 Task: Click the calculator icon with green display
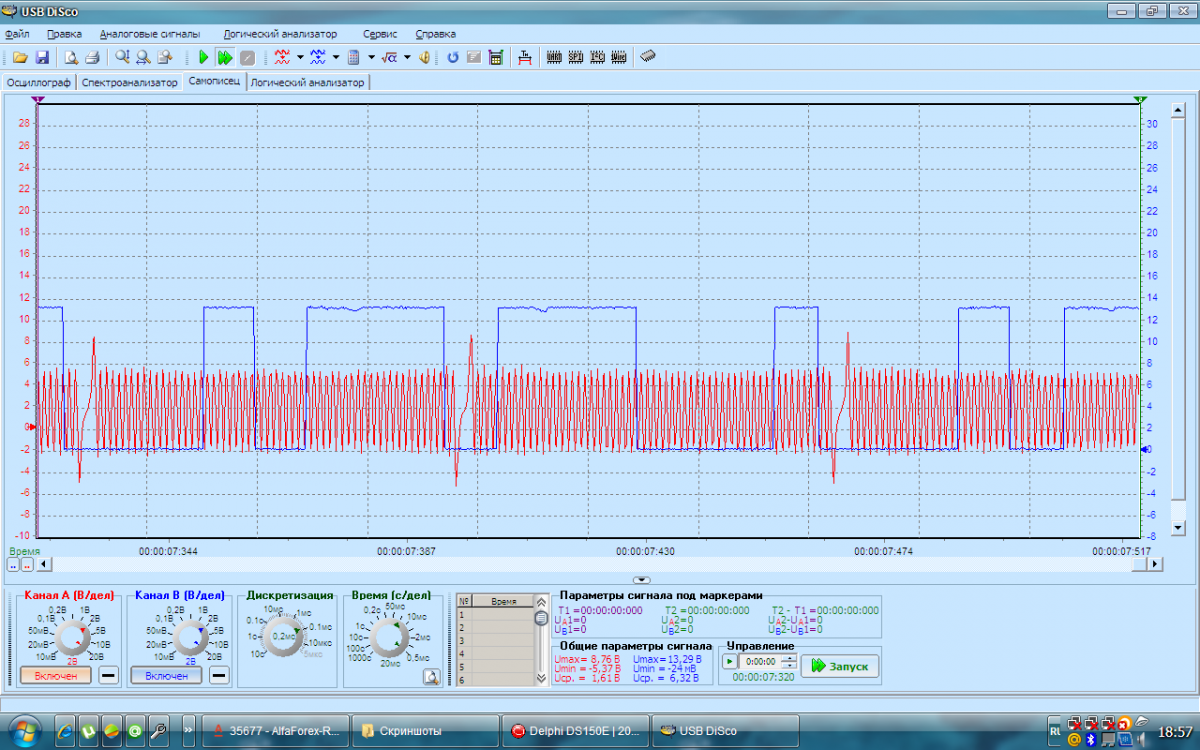[495, 58]
